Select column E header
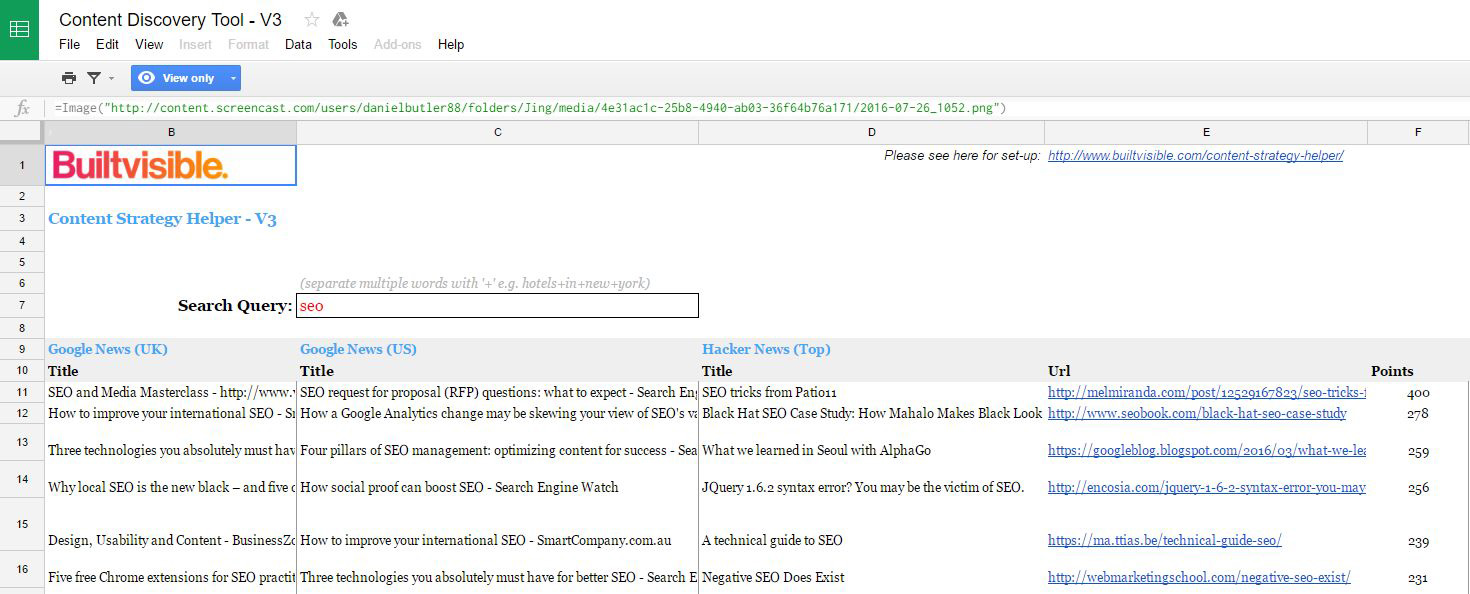The width and height of the screenshot is (1470, 594). [1206, 132]
